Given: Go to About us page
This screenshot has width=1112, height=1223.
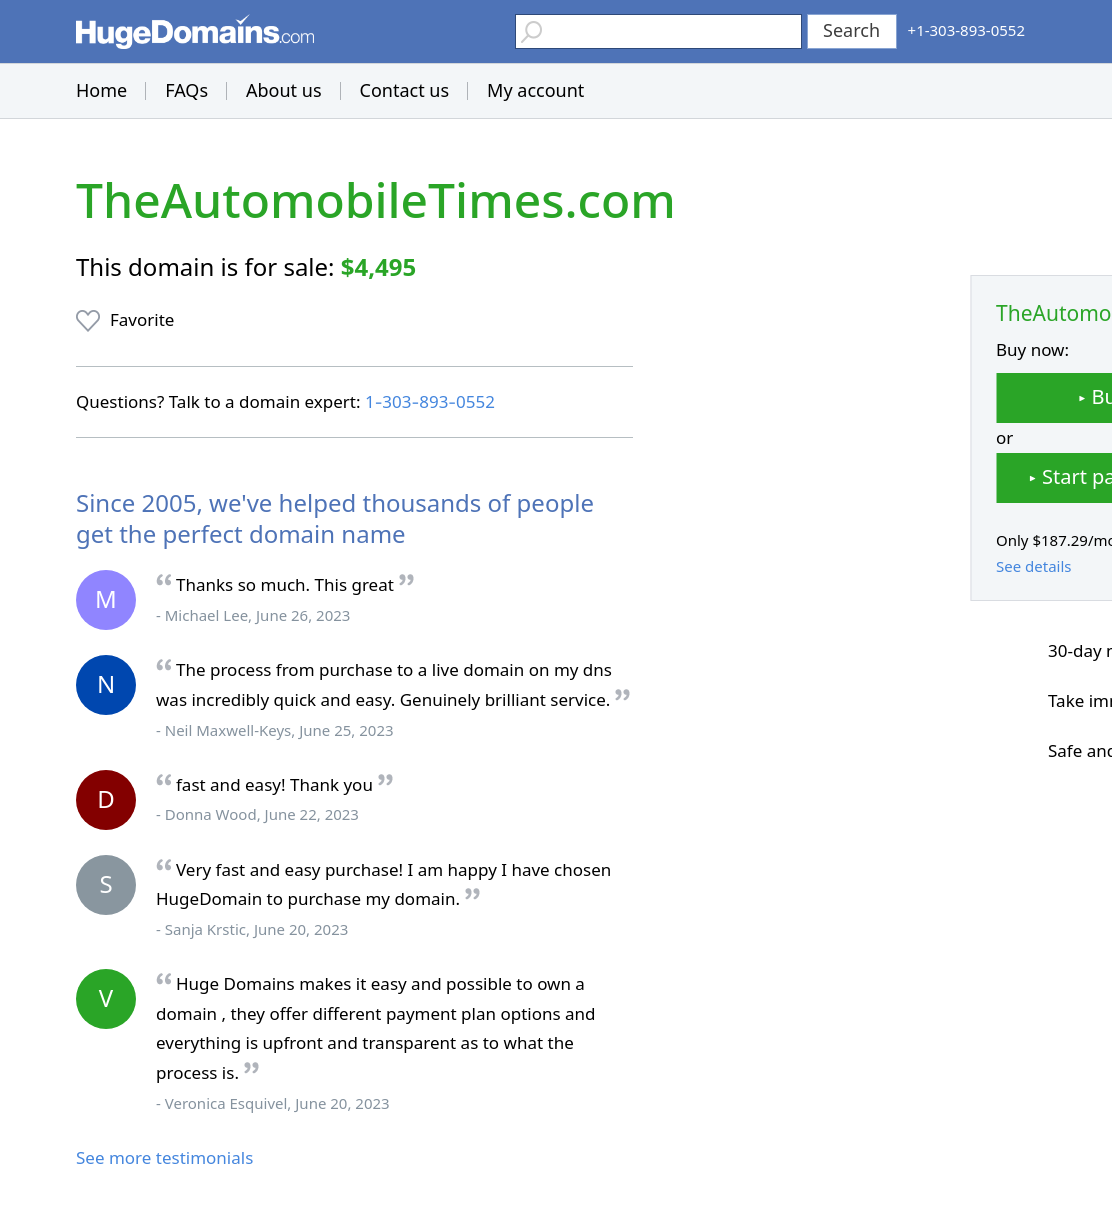Looking at the screenshot, I should [284, 91].
